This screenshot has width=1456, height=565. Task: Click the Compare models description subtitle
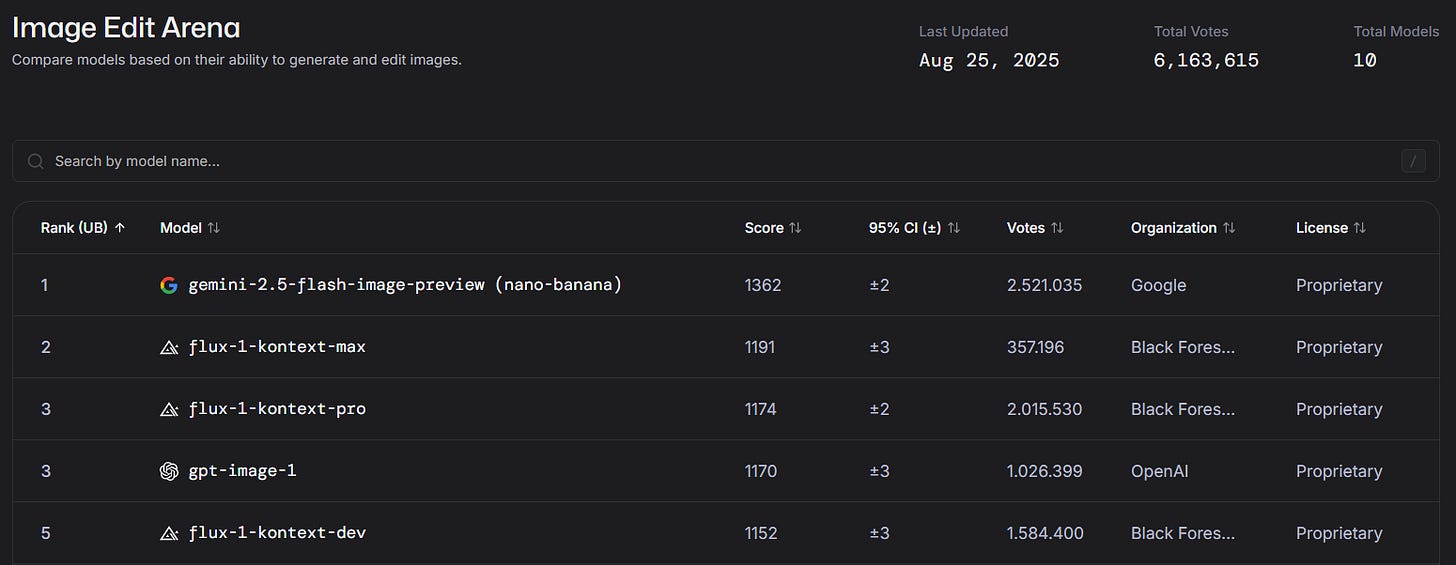pyautogui.click(x=237, y=60)
